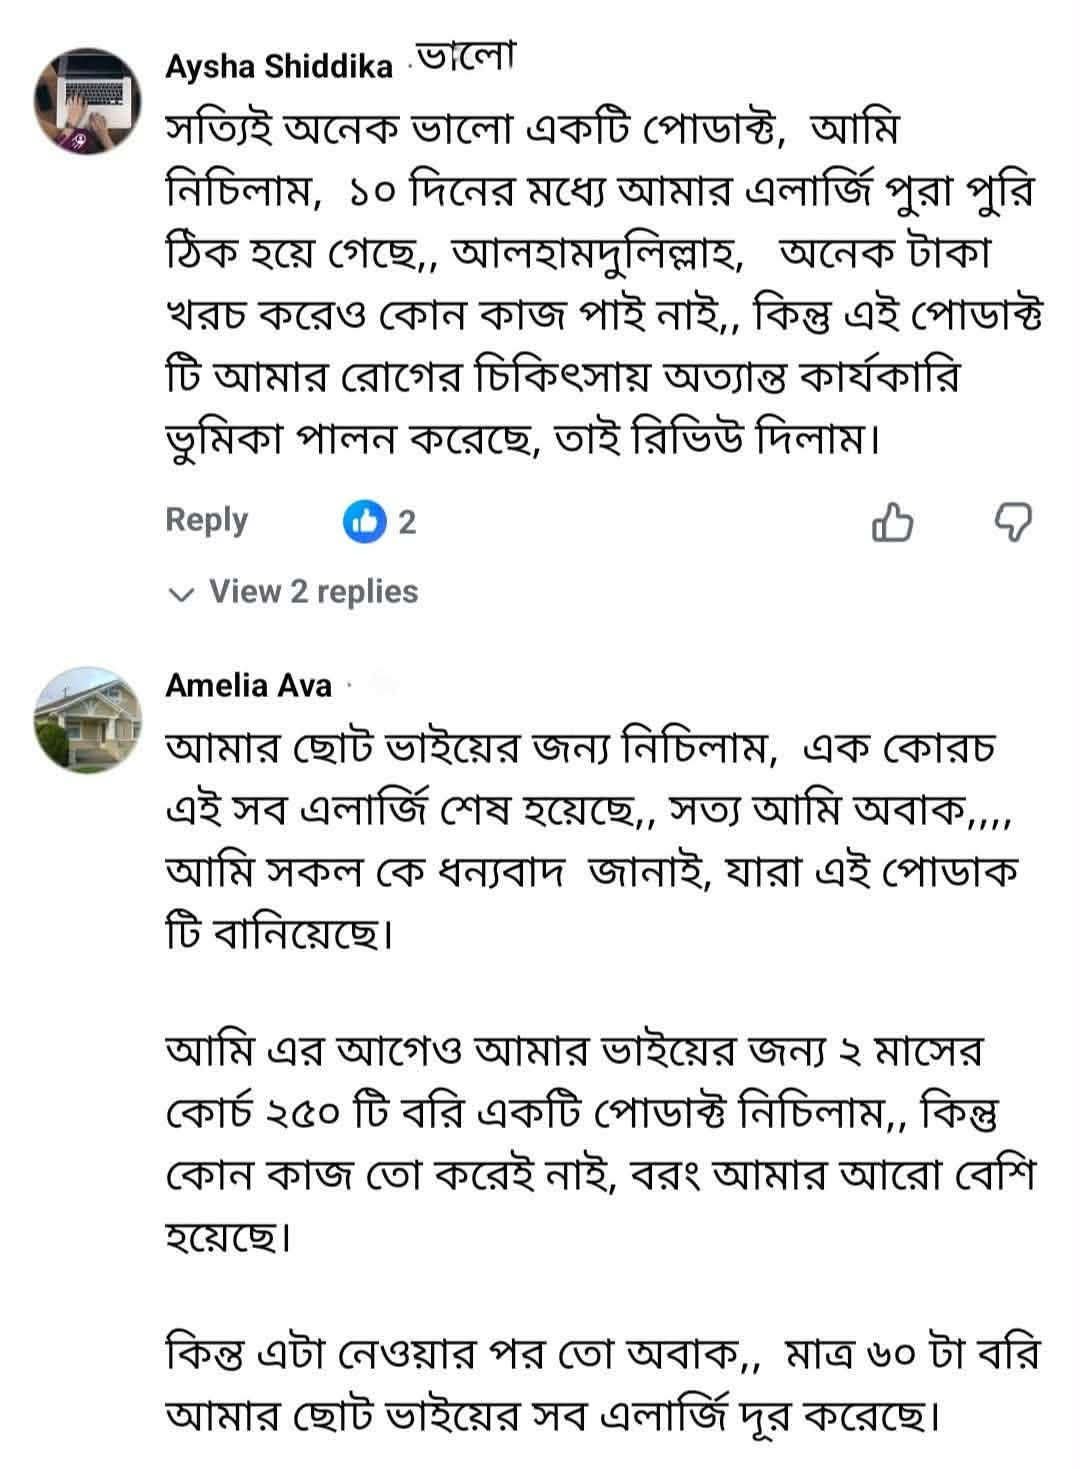Image resolution: width=1080 pixels, height=1469 pixels.
Task: Click the View 2 replies link
Action: click(x=313, y=592)
